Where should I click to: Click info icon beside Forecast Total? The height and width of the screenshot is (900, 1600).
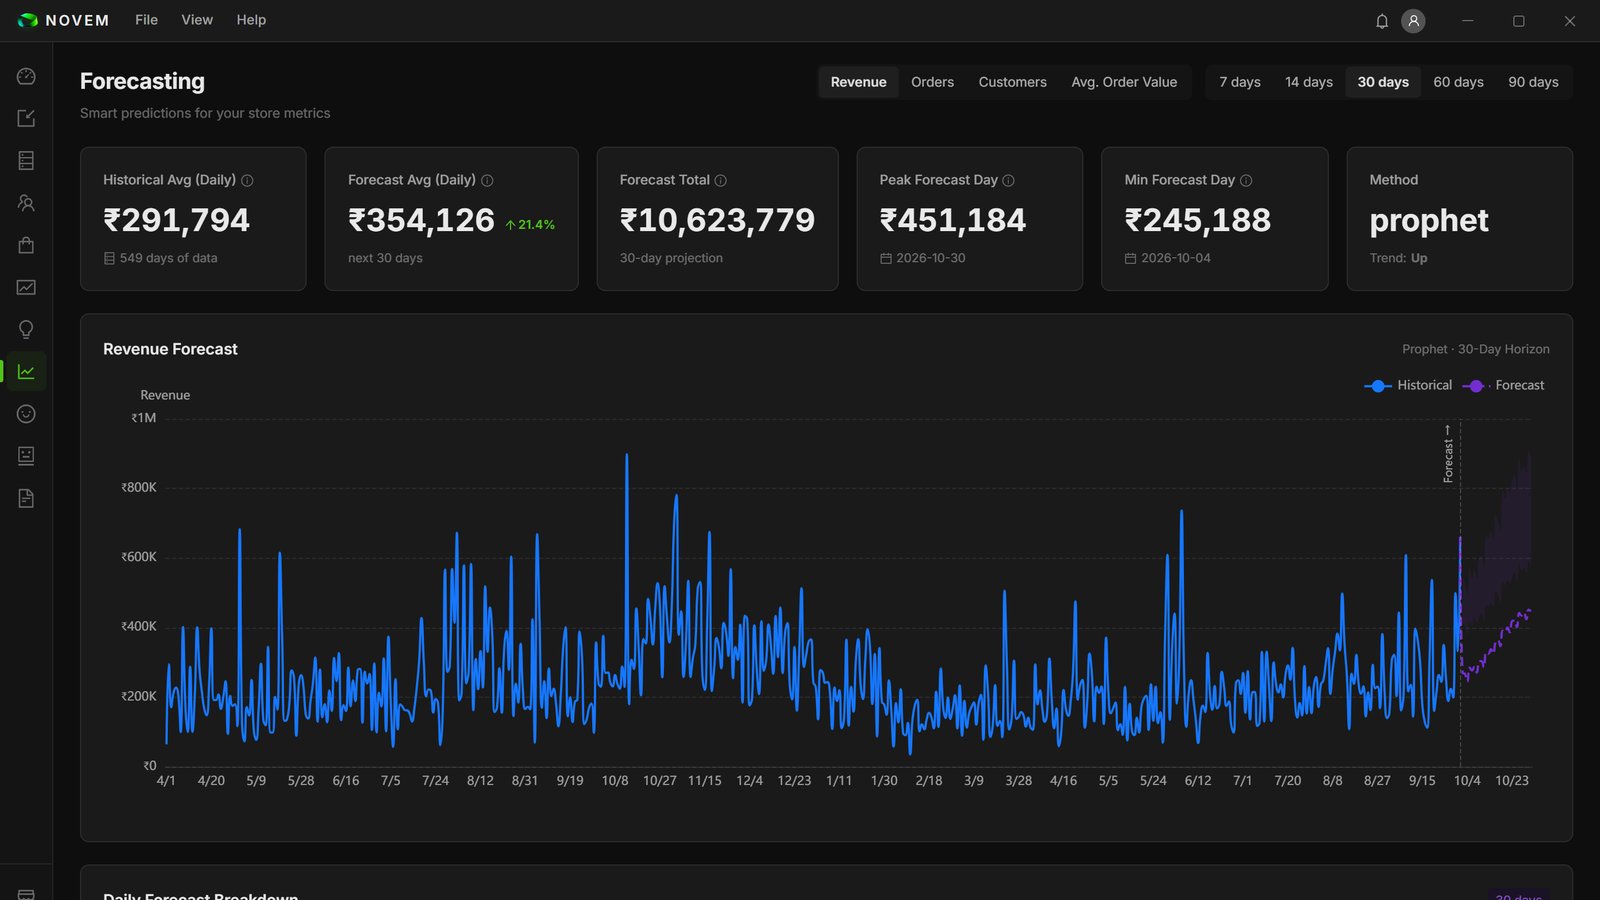(x=721, y=181)
